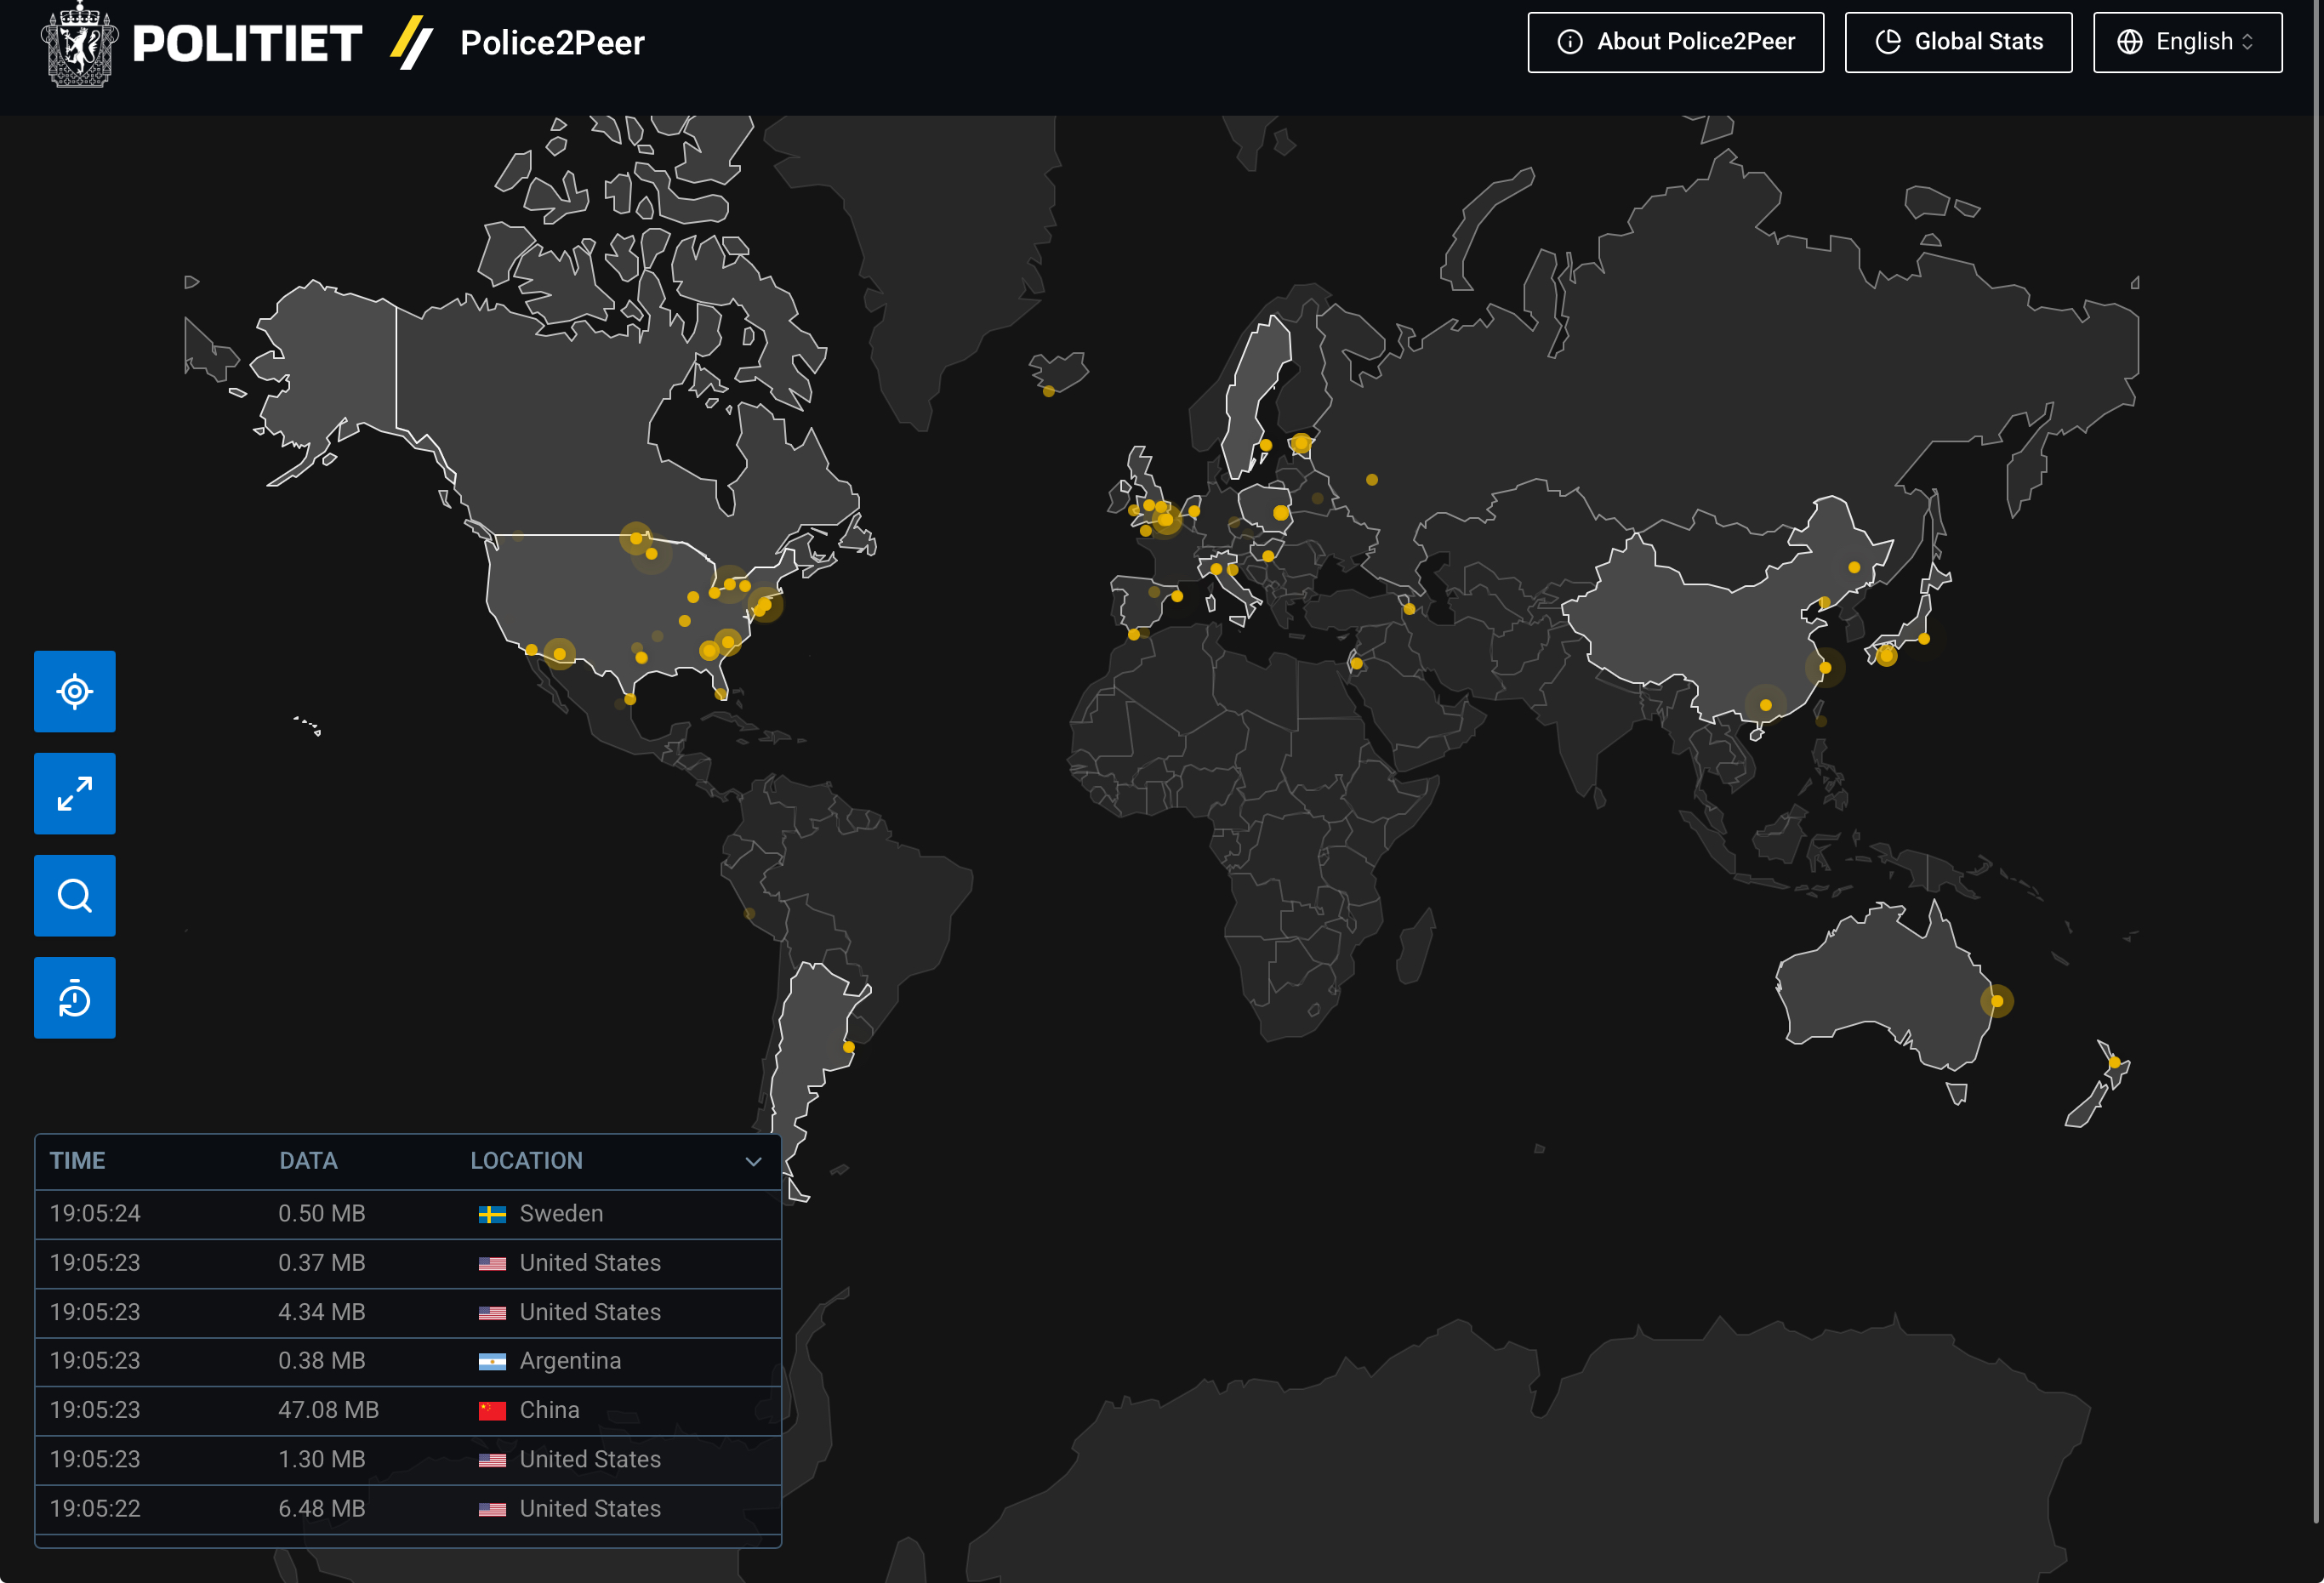Click the Politiet crest logo
This screenshot has height=1583, width=2324.
79,44
